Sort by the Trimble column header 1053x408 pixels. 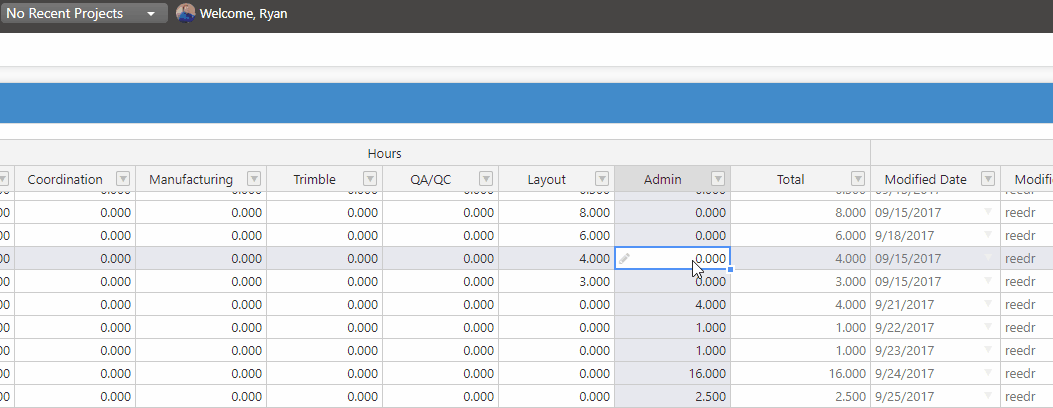[314, 179]
